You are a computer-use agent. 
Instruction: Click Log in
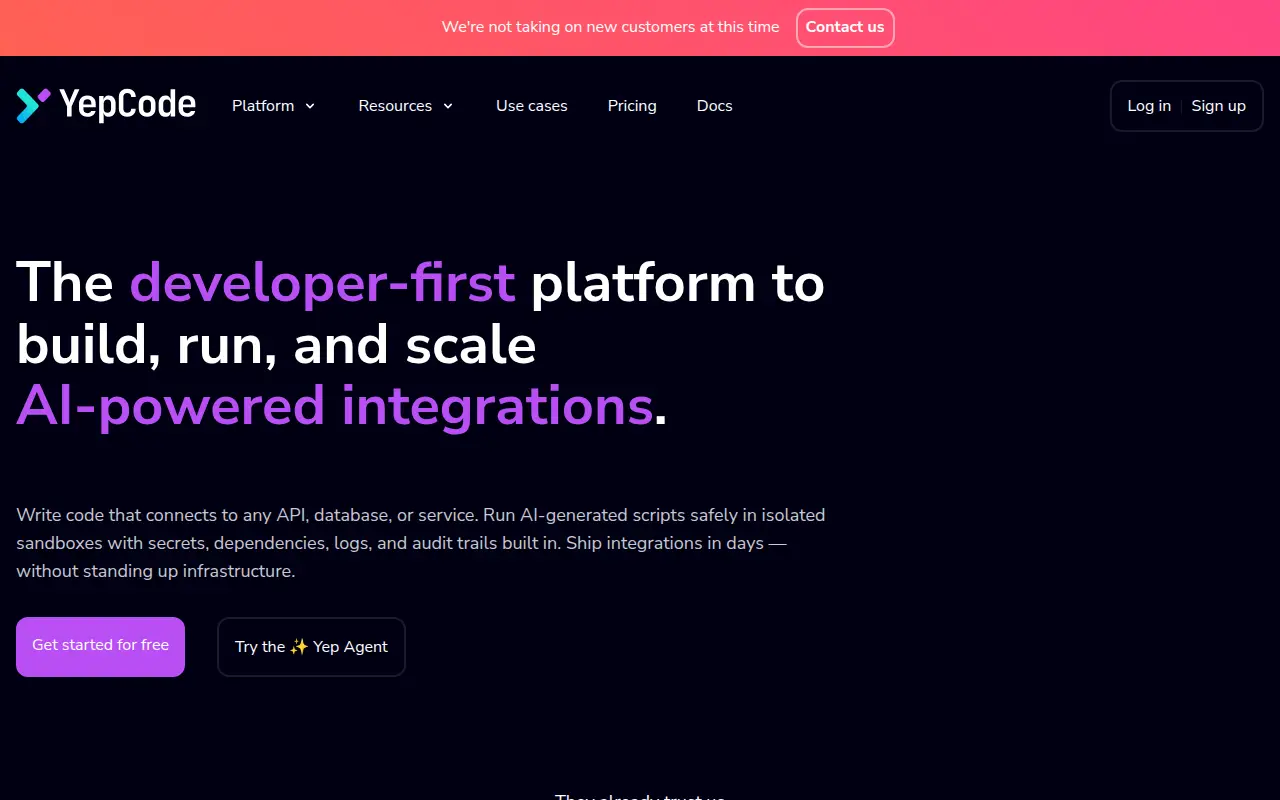pos(1149,106)
